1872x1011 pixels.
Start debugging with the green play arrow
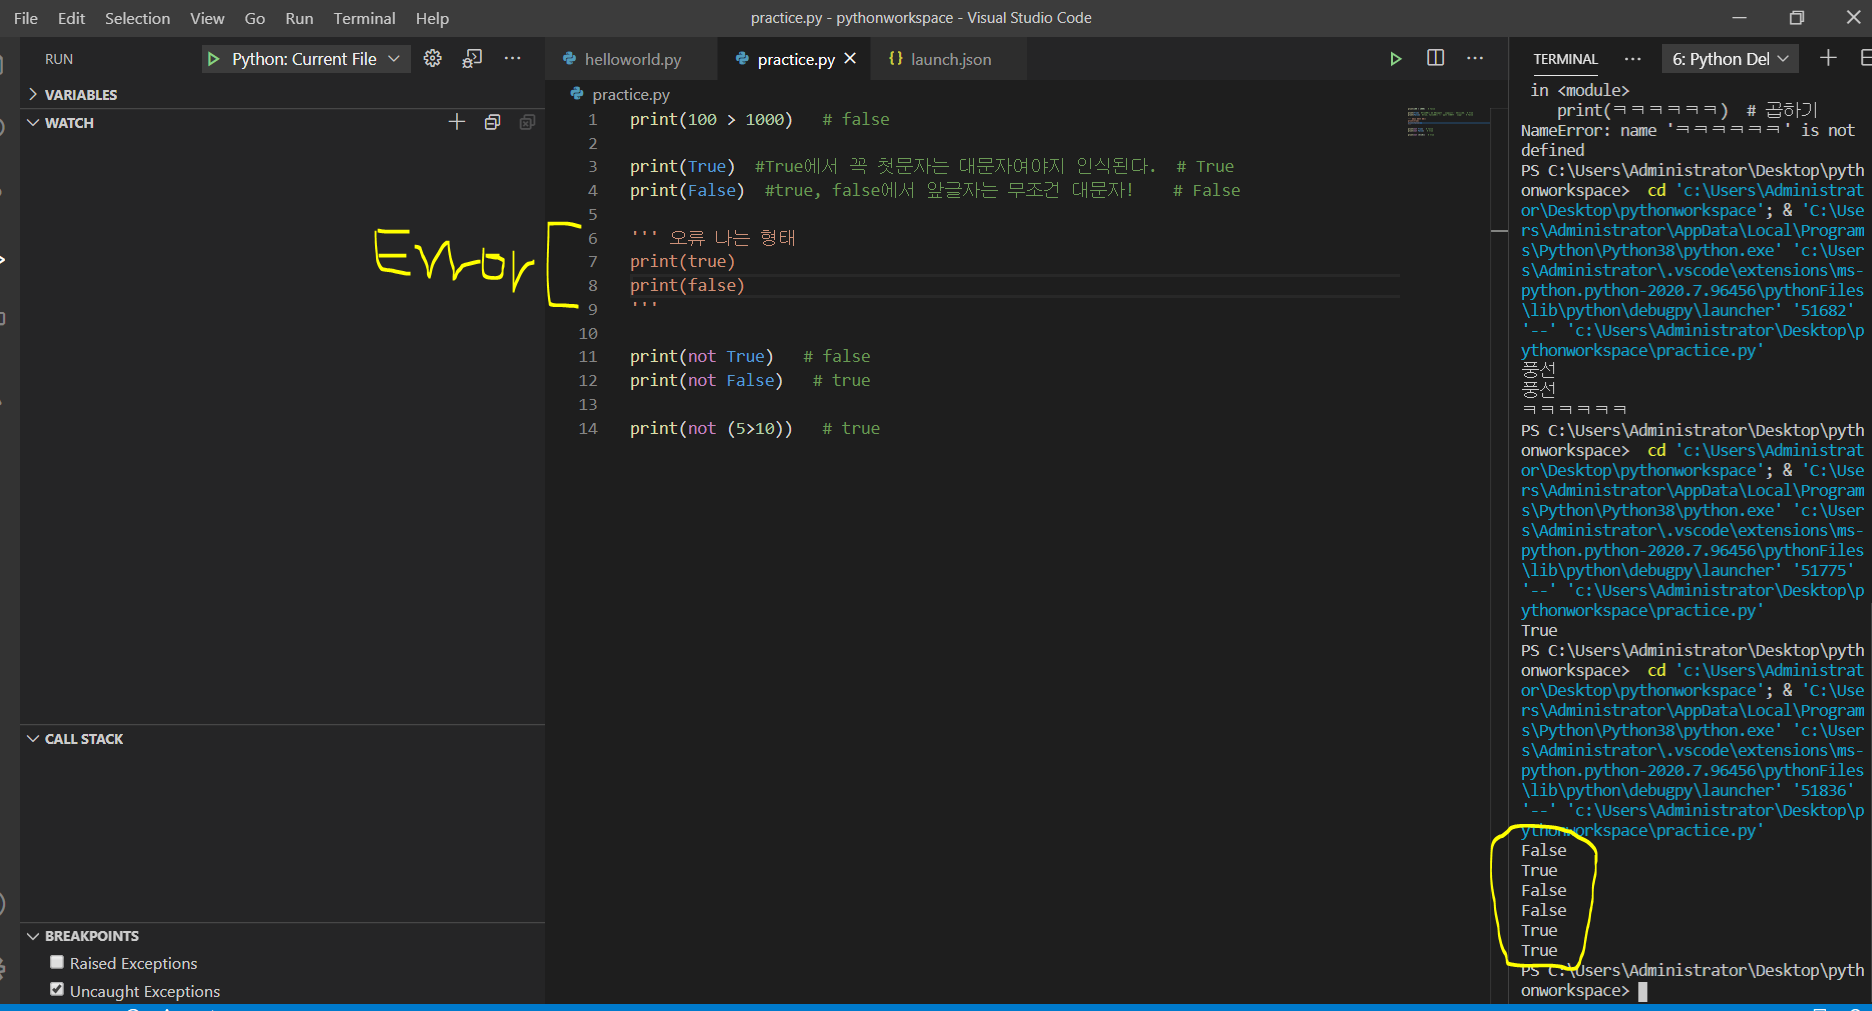tap(213, 59)
